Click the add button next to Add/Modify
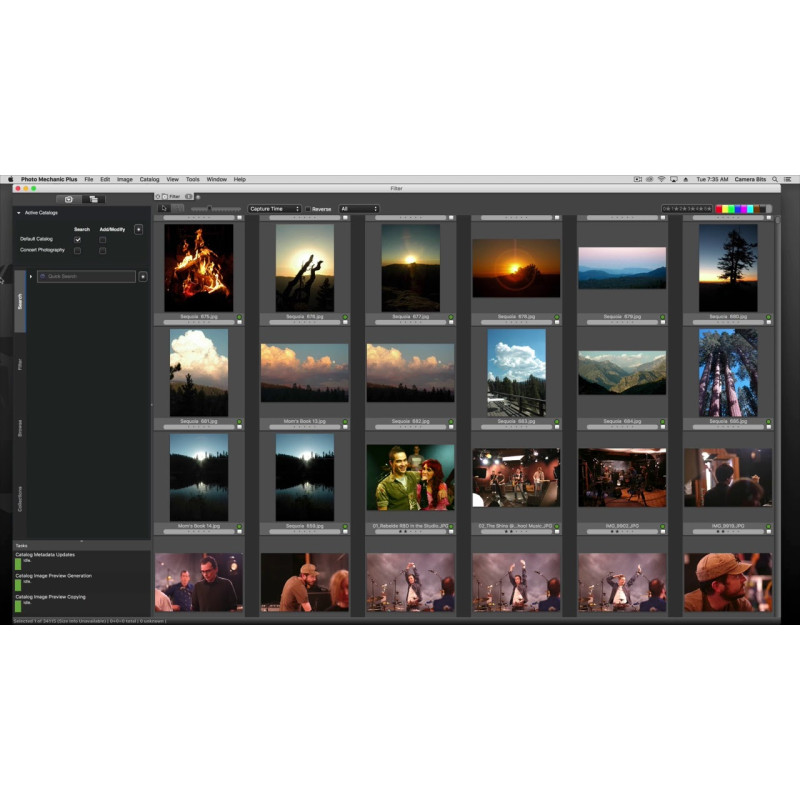 [x=138, y=229]
